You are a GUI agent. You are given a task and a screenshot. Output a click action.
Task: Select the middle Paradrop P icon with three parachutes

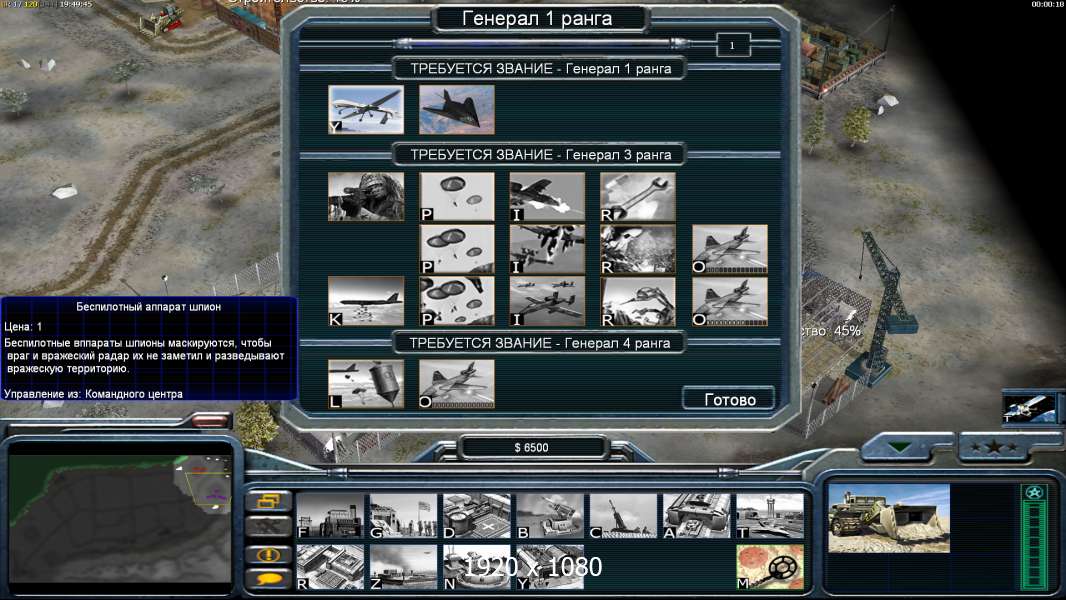pos(457,249)
